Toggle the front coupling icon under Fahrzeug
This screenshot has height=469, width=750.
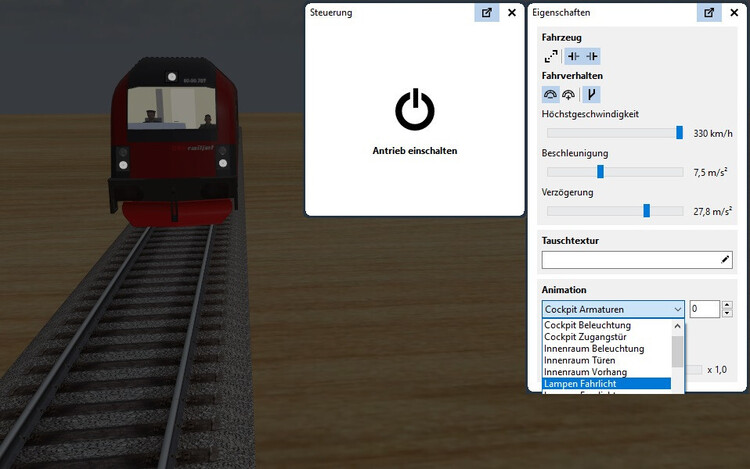click(x=574, y=56)
